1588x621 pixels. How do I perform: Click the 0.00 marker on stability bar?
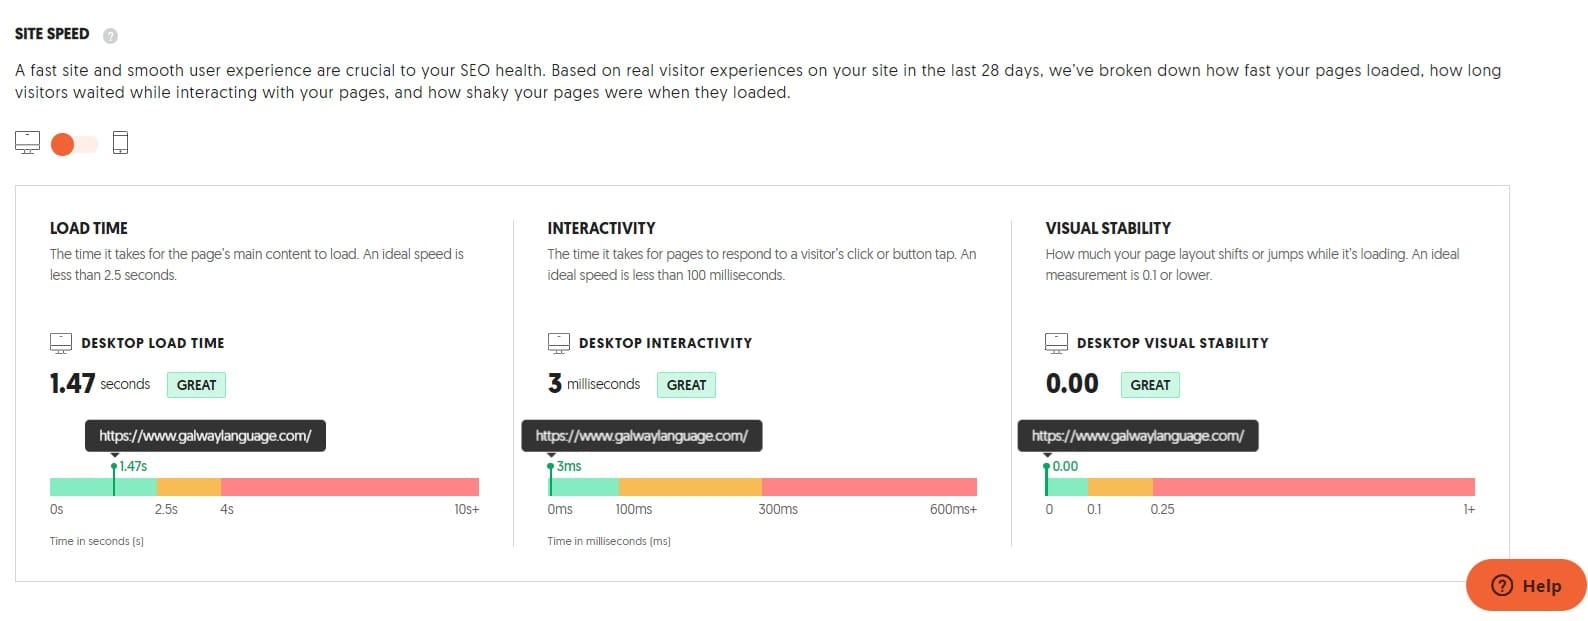(1061, 467)
